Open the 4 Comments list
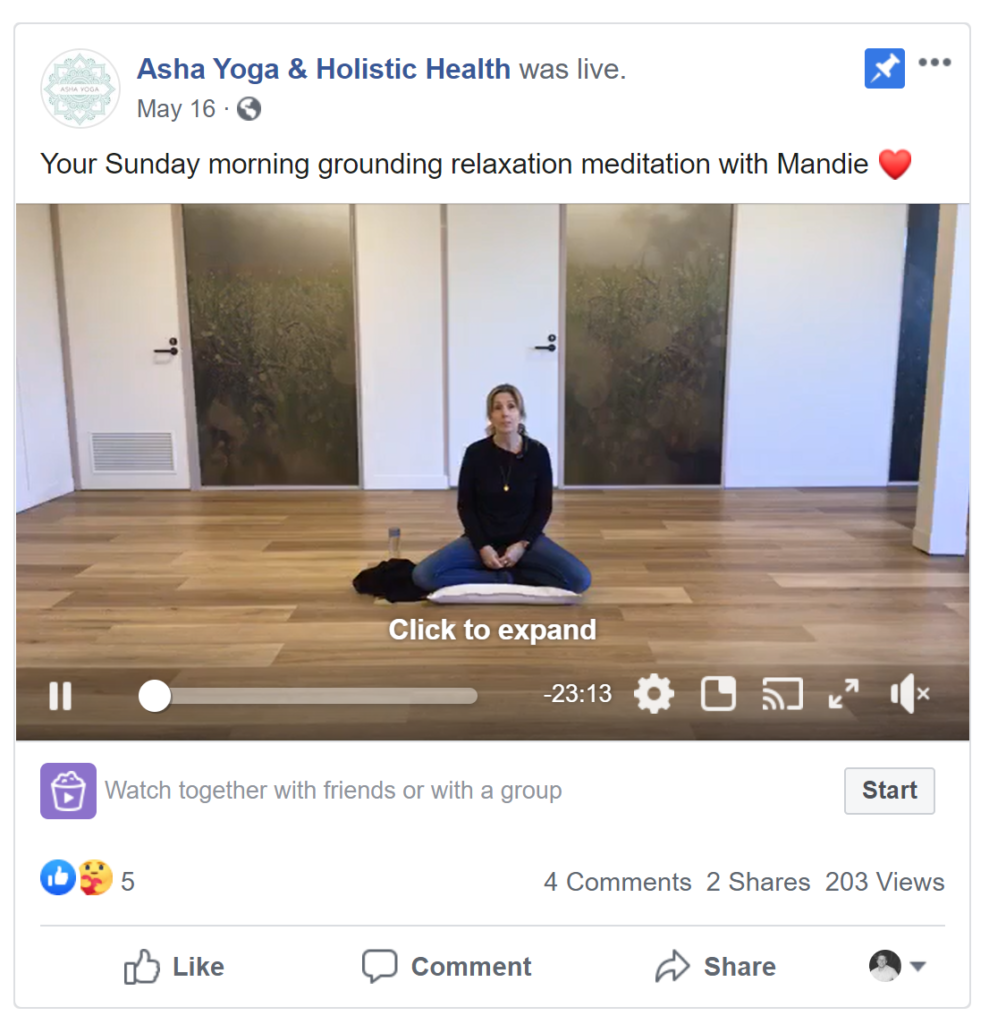 (617, 882)
